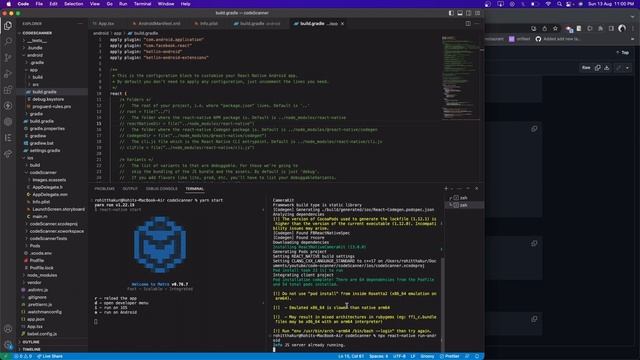Viewport: 640px width, 360px height.
Task: Open the Accounts icon in activity bar
Action: pyautogui.click(x=8, y=329)
